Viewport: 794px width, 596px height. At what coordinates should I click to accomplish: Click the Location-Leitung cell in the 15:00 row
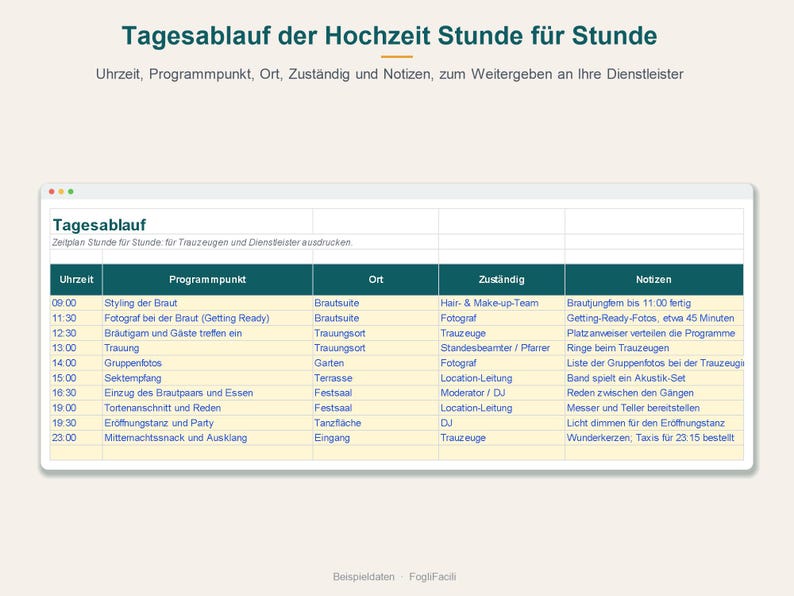click(x=501, y=378)
